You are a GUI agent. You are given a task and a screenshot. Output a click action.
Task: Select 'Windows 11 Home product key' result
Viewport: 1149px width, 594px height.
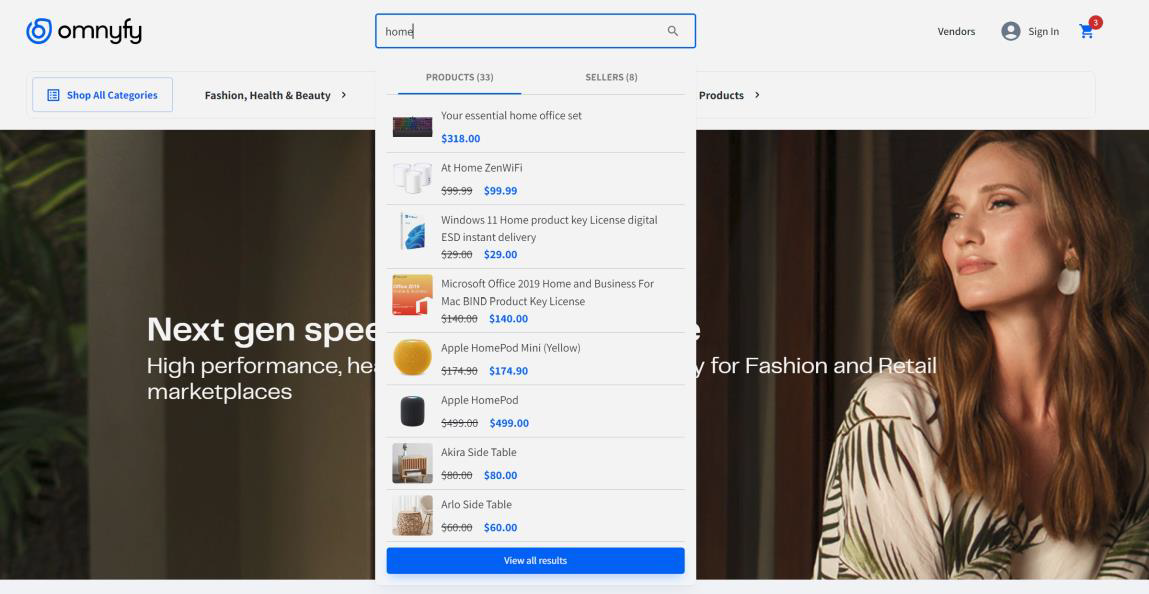[549, 229]
